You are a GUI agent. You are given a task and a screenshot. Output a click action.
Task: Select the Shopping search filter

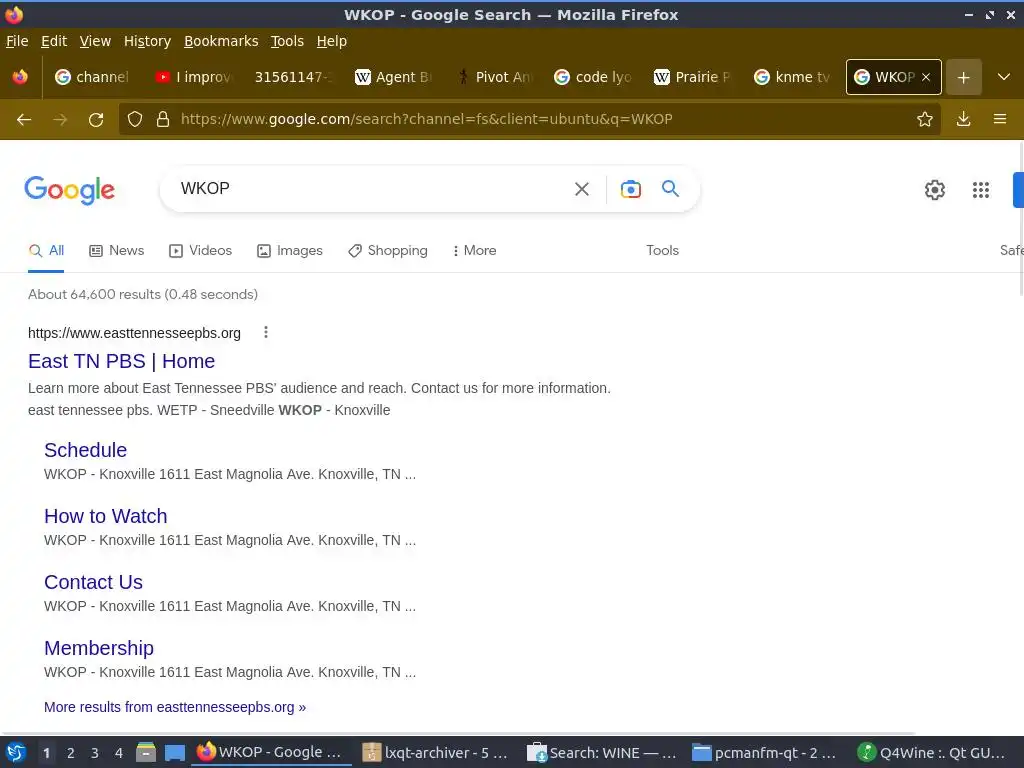pyautogui.click(x=388, y=251)
